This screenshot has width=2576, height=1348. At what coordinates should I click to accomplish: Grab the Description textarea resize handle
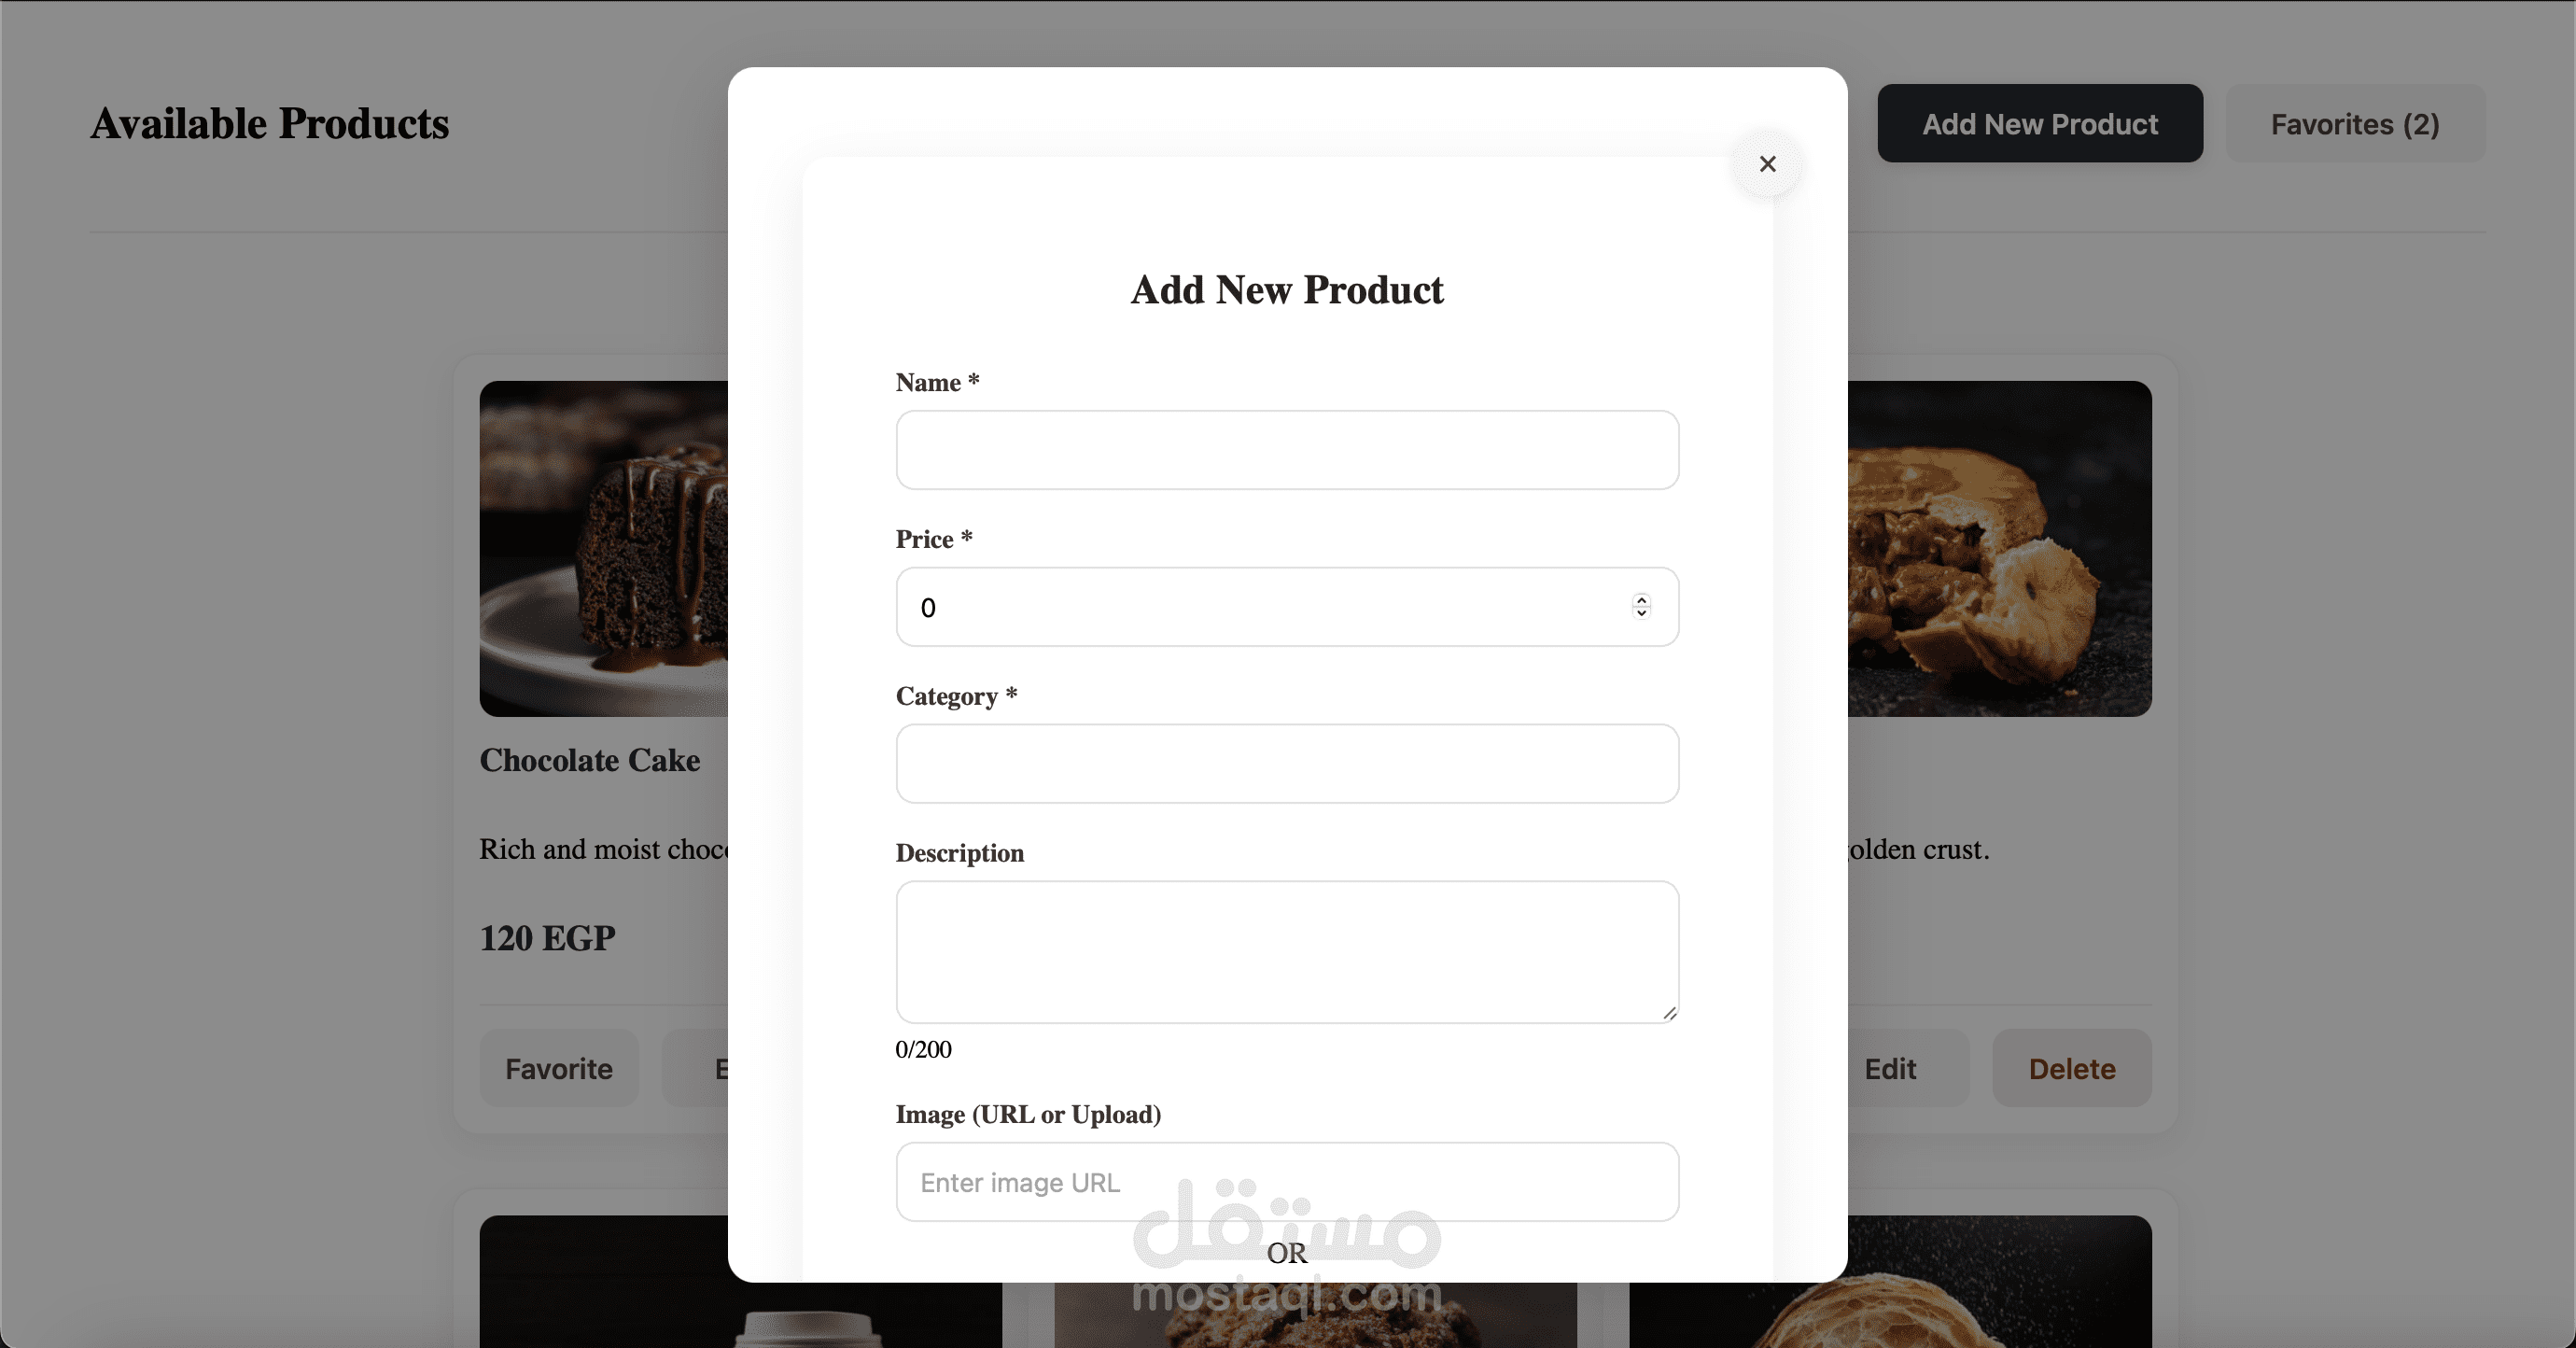pos(1669,1014)
